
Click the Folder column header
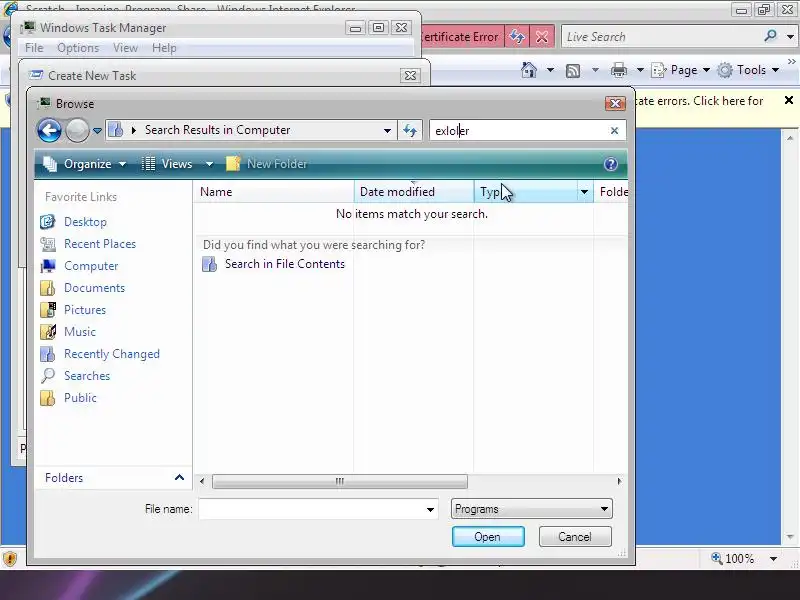[612, 192]
